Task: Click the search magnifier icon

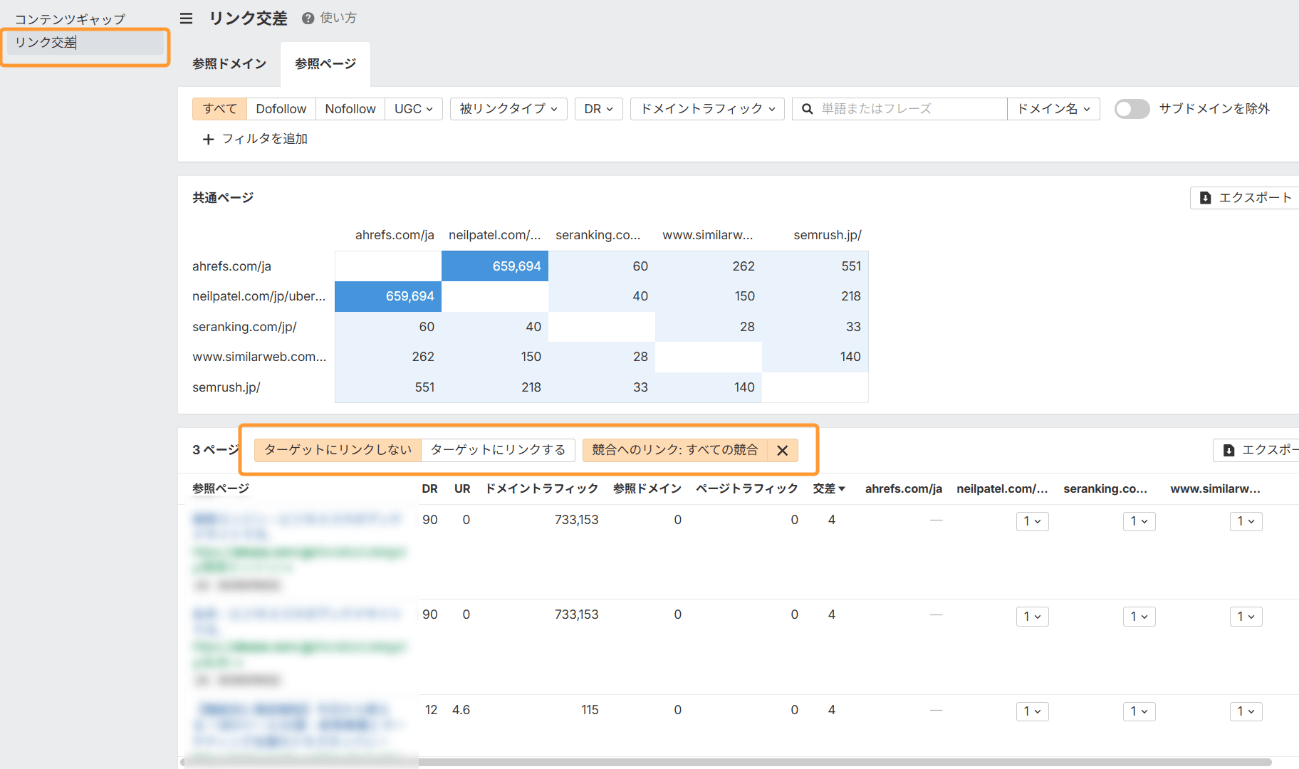Action: point(807,109)
